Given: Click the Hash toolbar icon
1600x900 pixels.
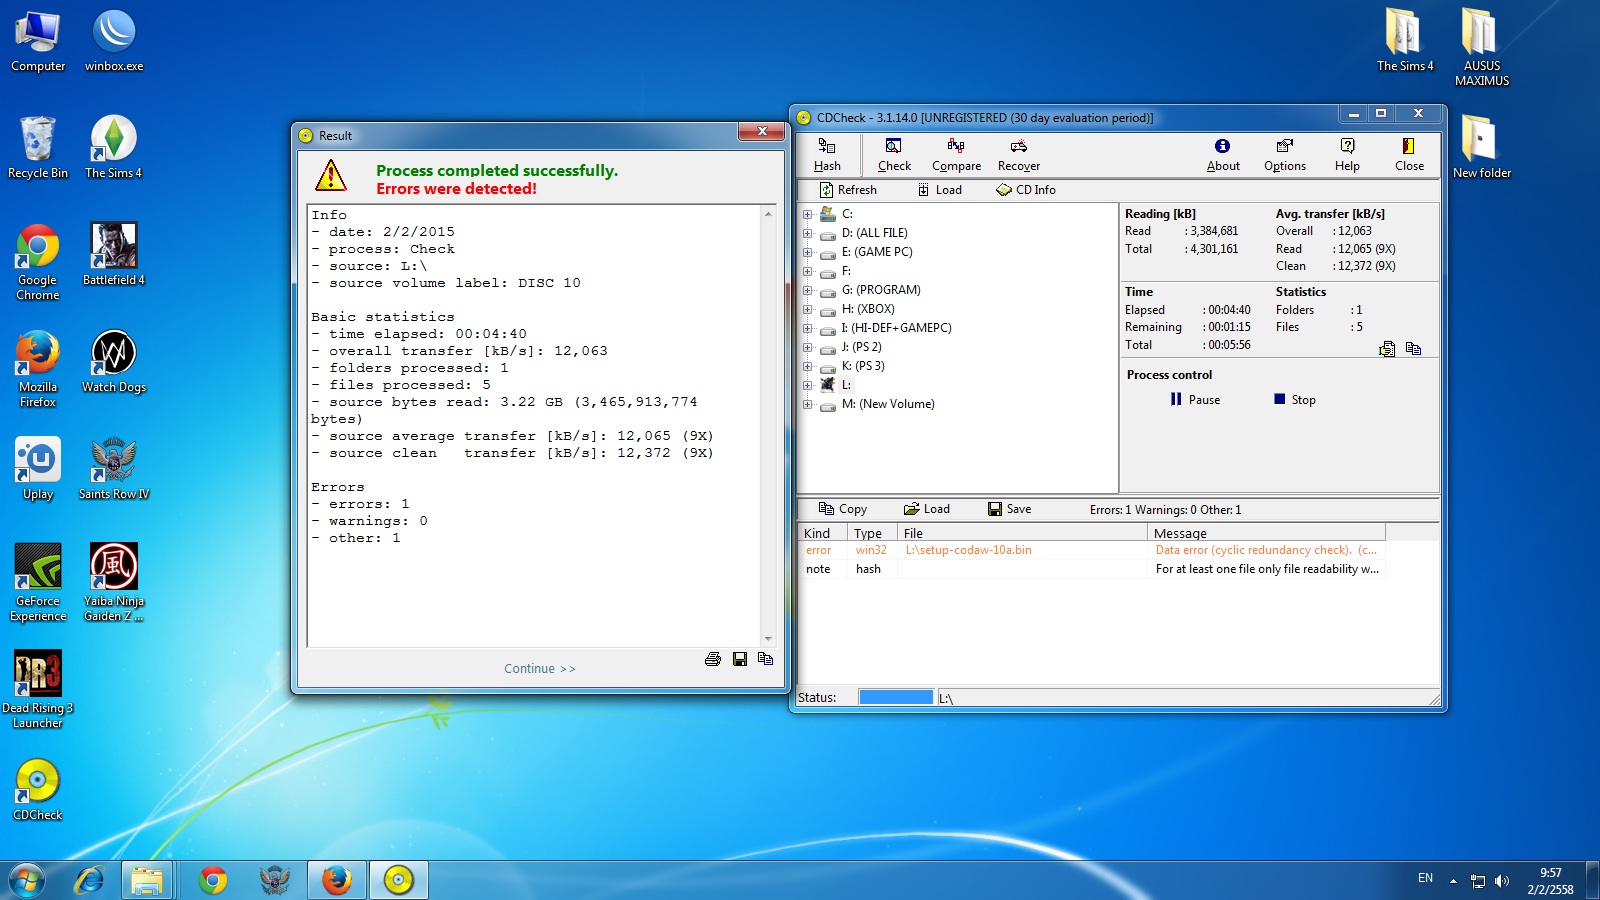Looking at the screenshot, I should pos(827,155).
